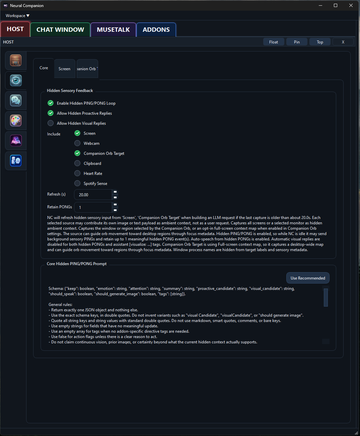Minimize the Neural Companion window
Viewport: 360px width, 436px height.
pyautogui.click(x=320, y=6)
